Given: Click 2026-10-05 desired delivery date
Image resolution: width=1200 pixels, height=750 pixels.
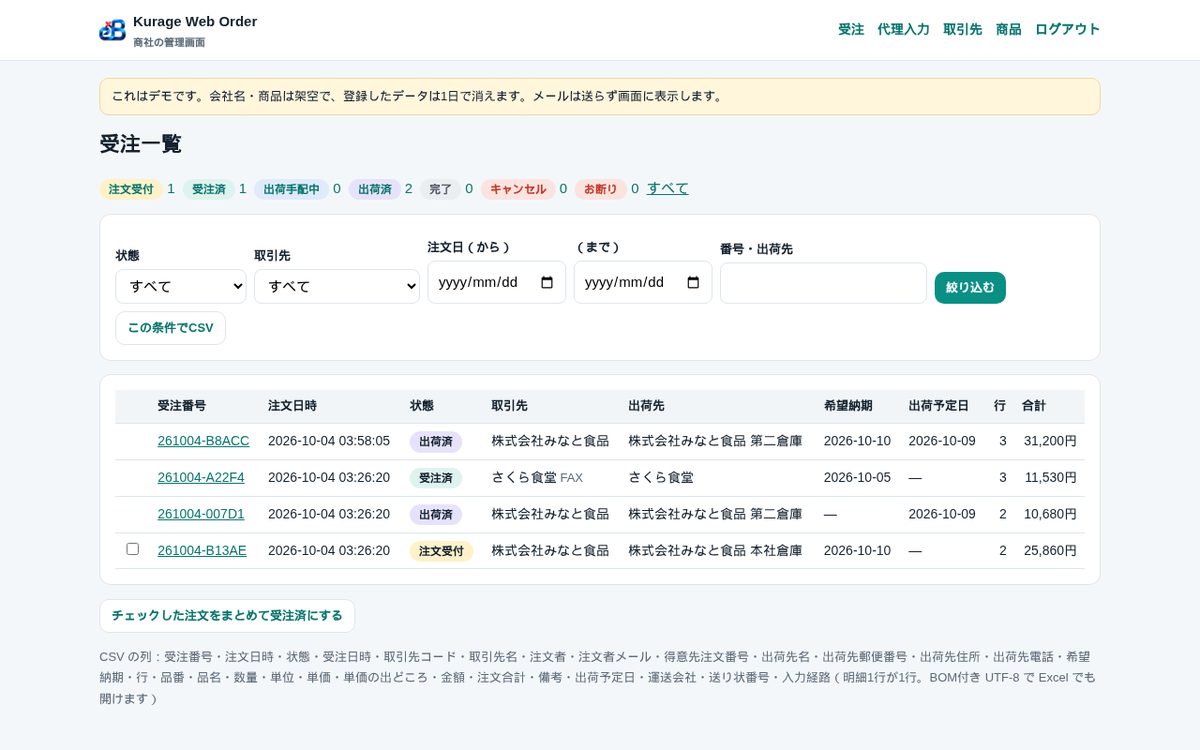Looking at the screenshot, I should (x=857, y=478).
